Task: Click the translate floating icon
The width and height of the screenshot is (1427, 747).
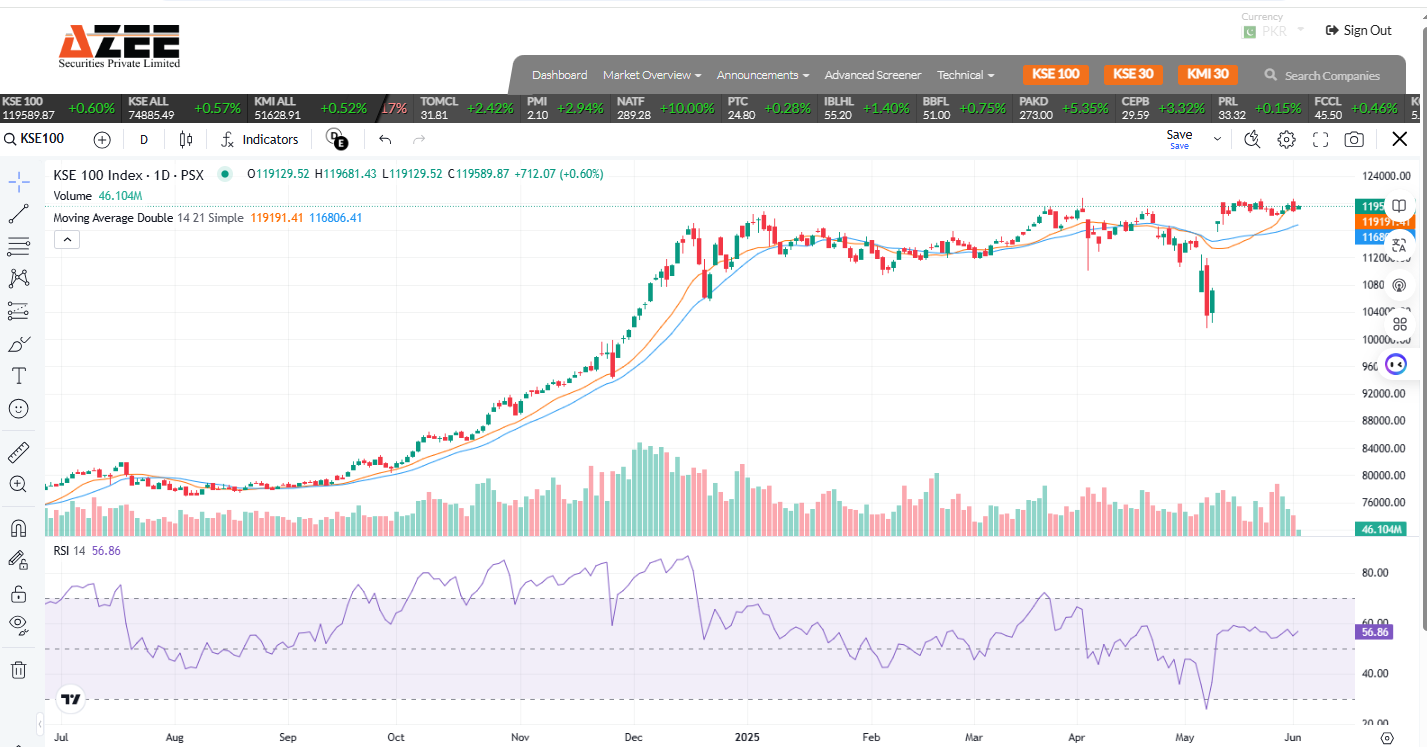Action: (1399, 245)
